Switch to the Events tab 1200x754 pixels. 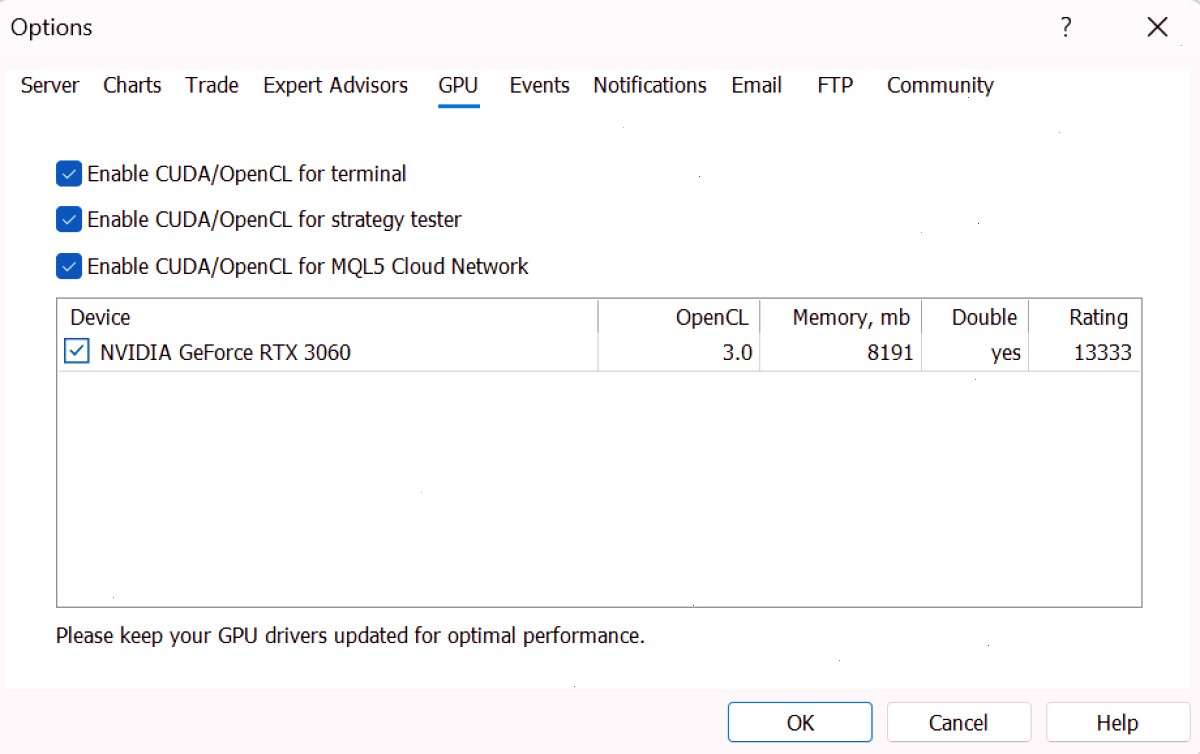click(x=540, y=86)
